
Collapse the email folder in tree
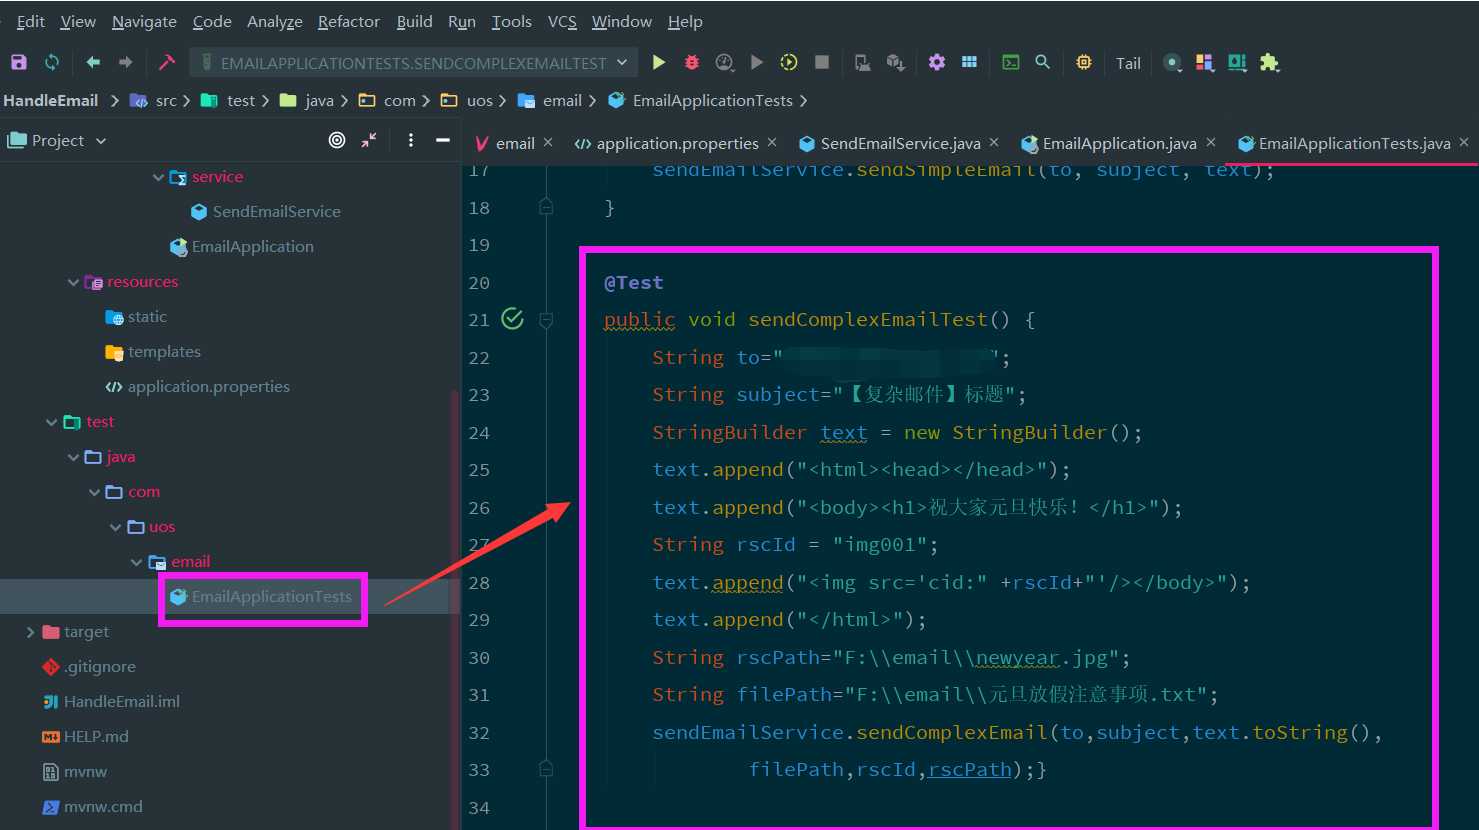click(137, 562)
